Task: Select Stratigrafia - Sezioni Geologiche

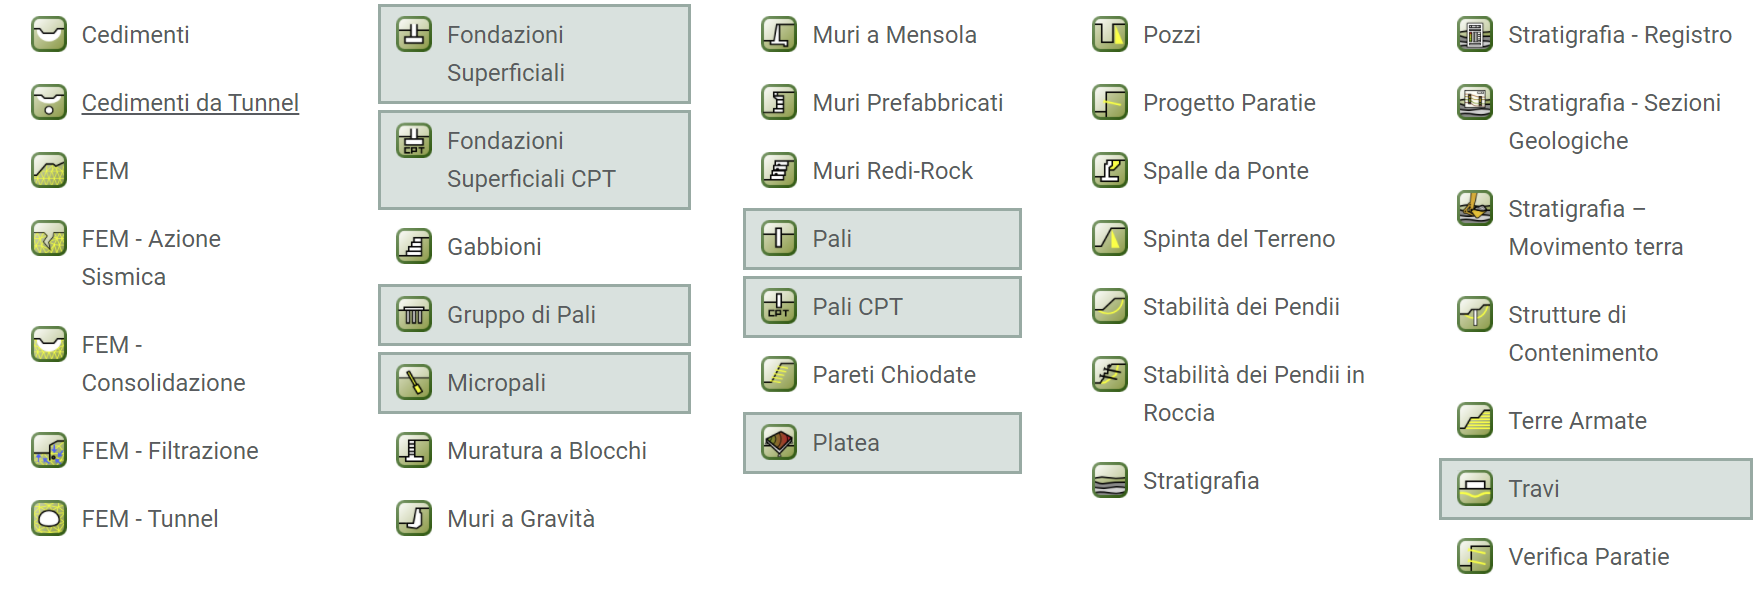Action: coord(1614,122)
